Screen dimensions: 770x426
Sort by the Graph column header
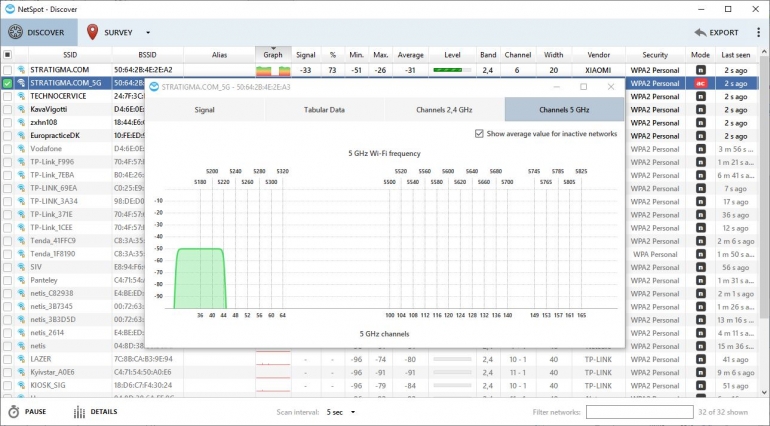point(273,55)
